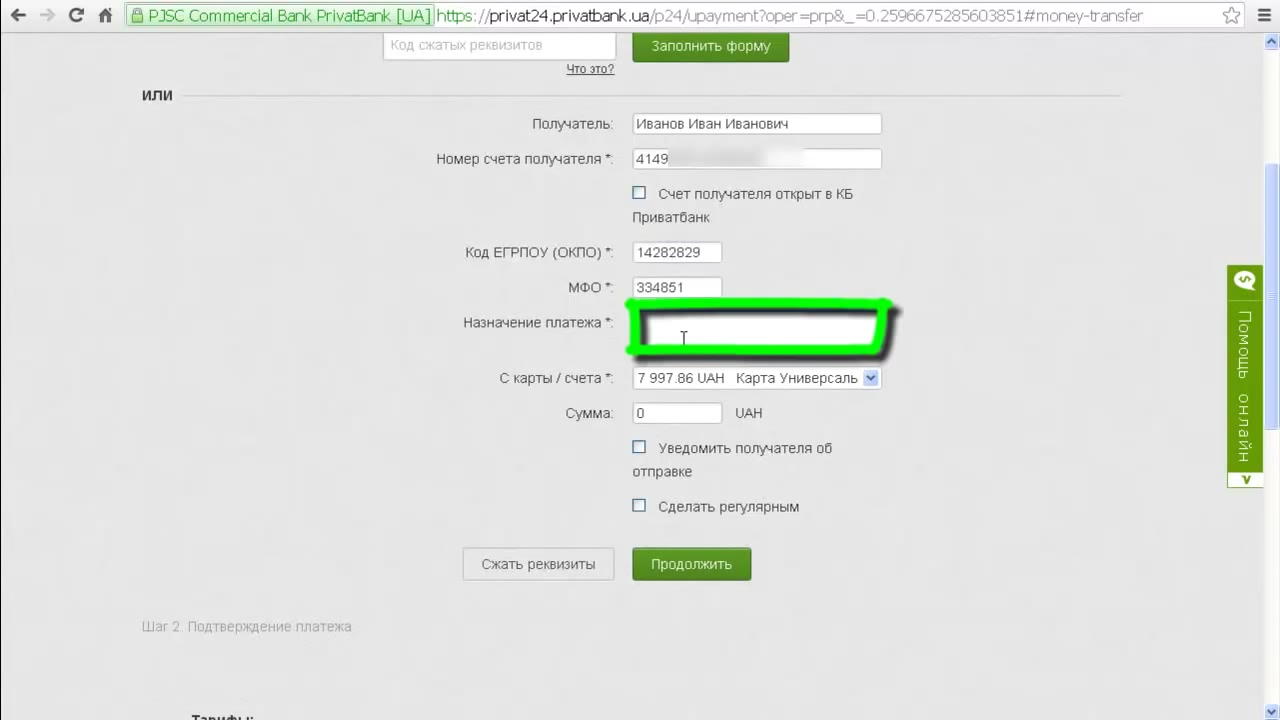Click the 'Код сжатых реквизитов' field
The image size is (1280, 720).
[499, 46]
